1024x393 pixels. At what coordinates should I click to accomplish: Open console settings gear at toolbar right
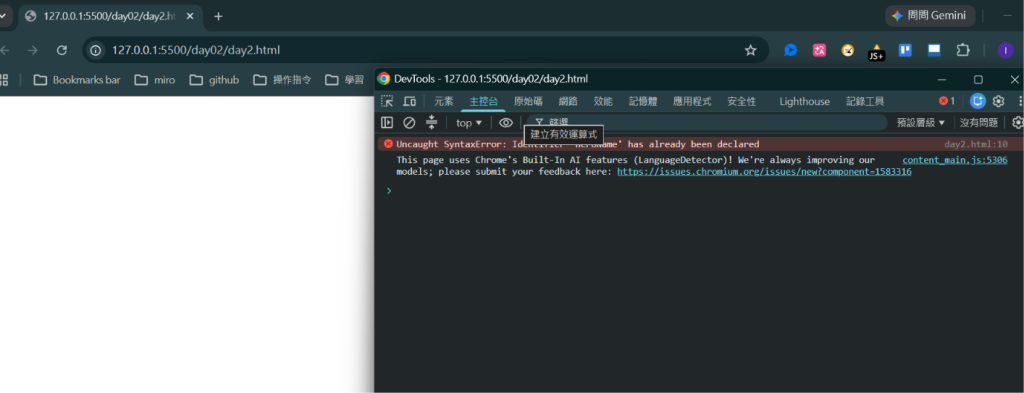tap(1017, 122)
